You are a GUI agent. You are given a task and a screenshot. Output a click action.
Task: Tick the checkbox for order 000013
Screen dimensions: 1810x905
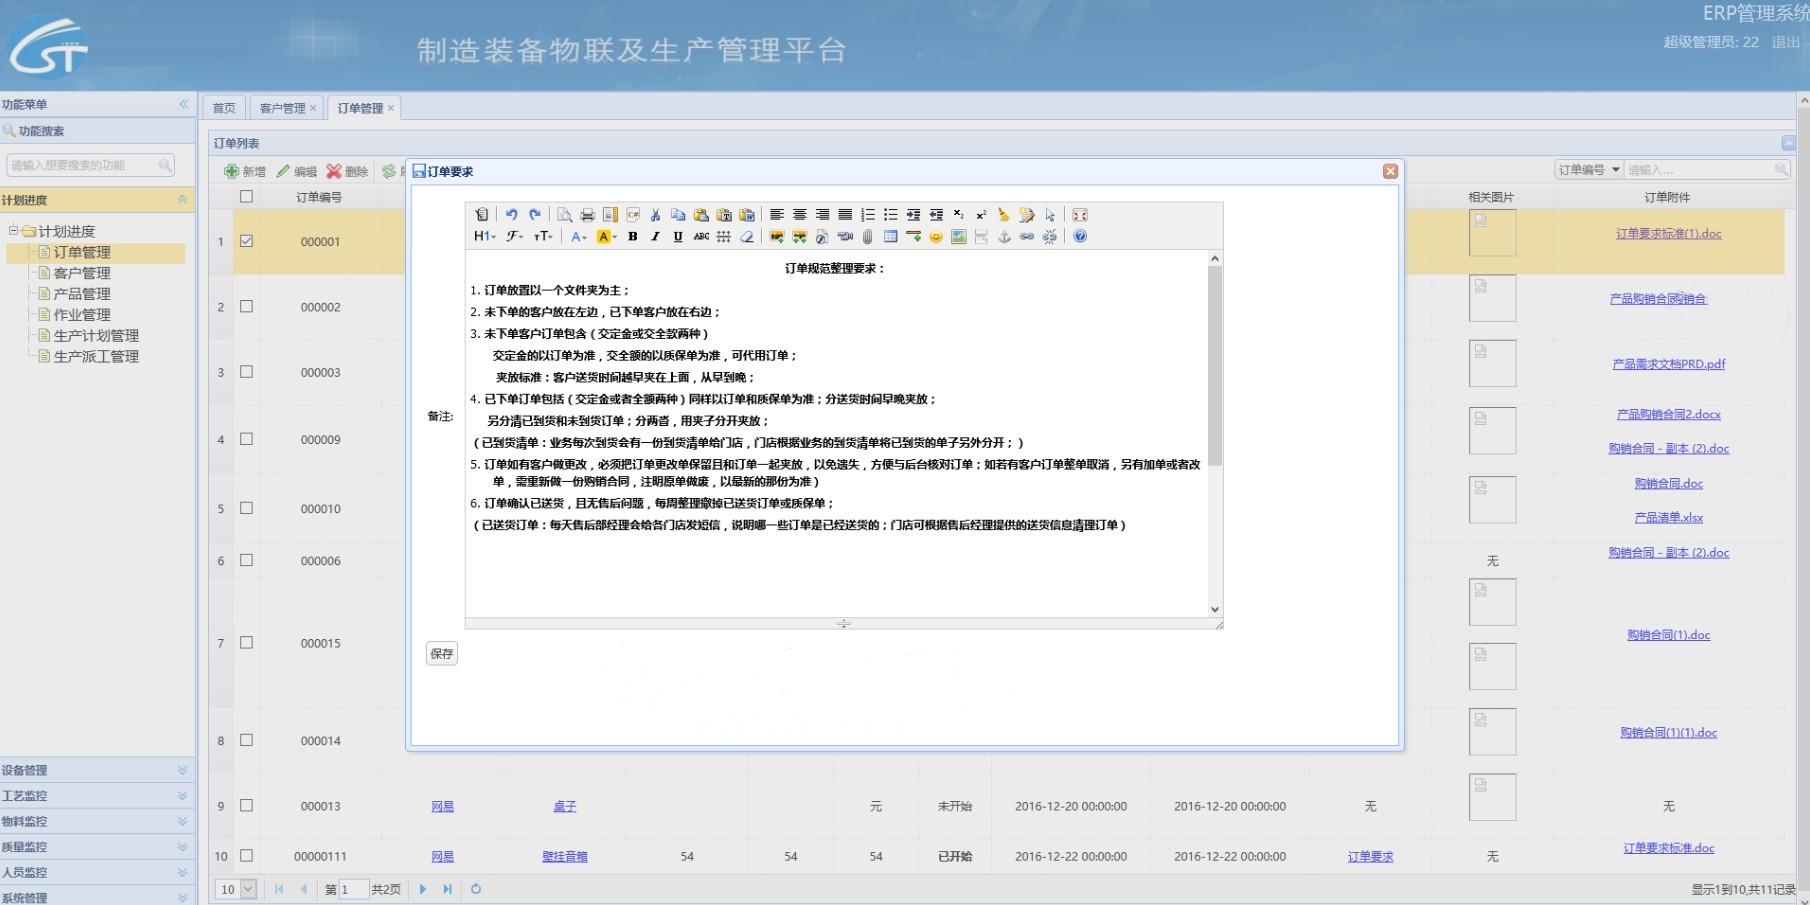point(246,805)
